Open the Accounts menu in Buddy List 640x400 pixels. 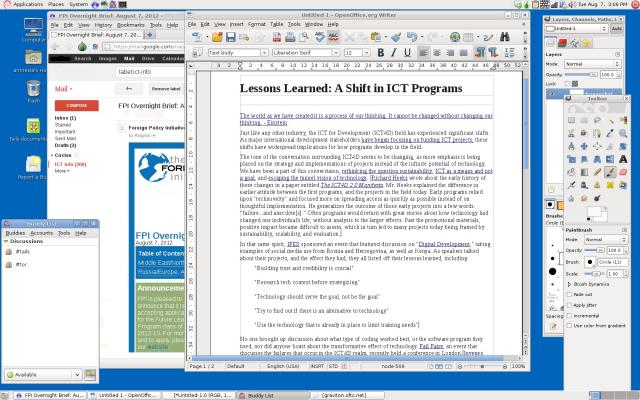(x=40, y=232)
